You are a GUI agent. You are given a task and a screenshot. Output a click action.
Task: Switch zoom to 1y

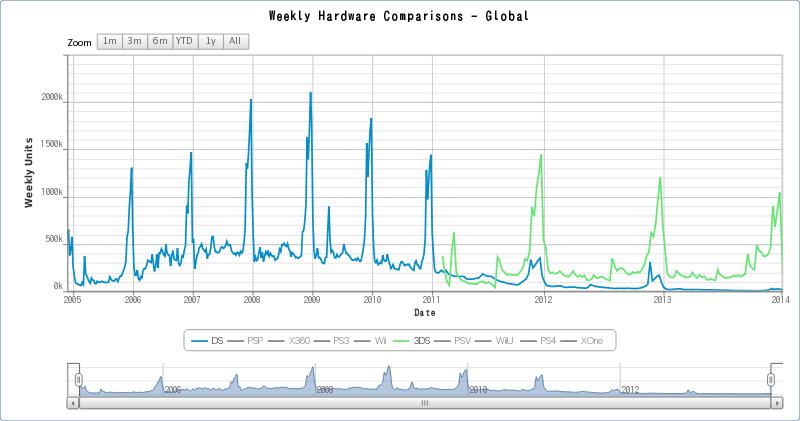(x=211, y=41)
